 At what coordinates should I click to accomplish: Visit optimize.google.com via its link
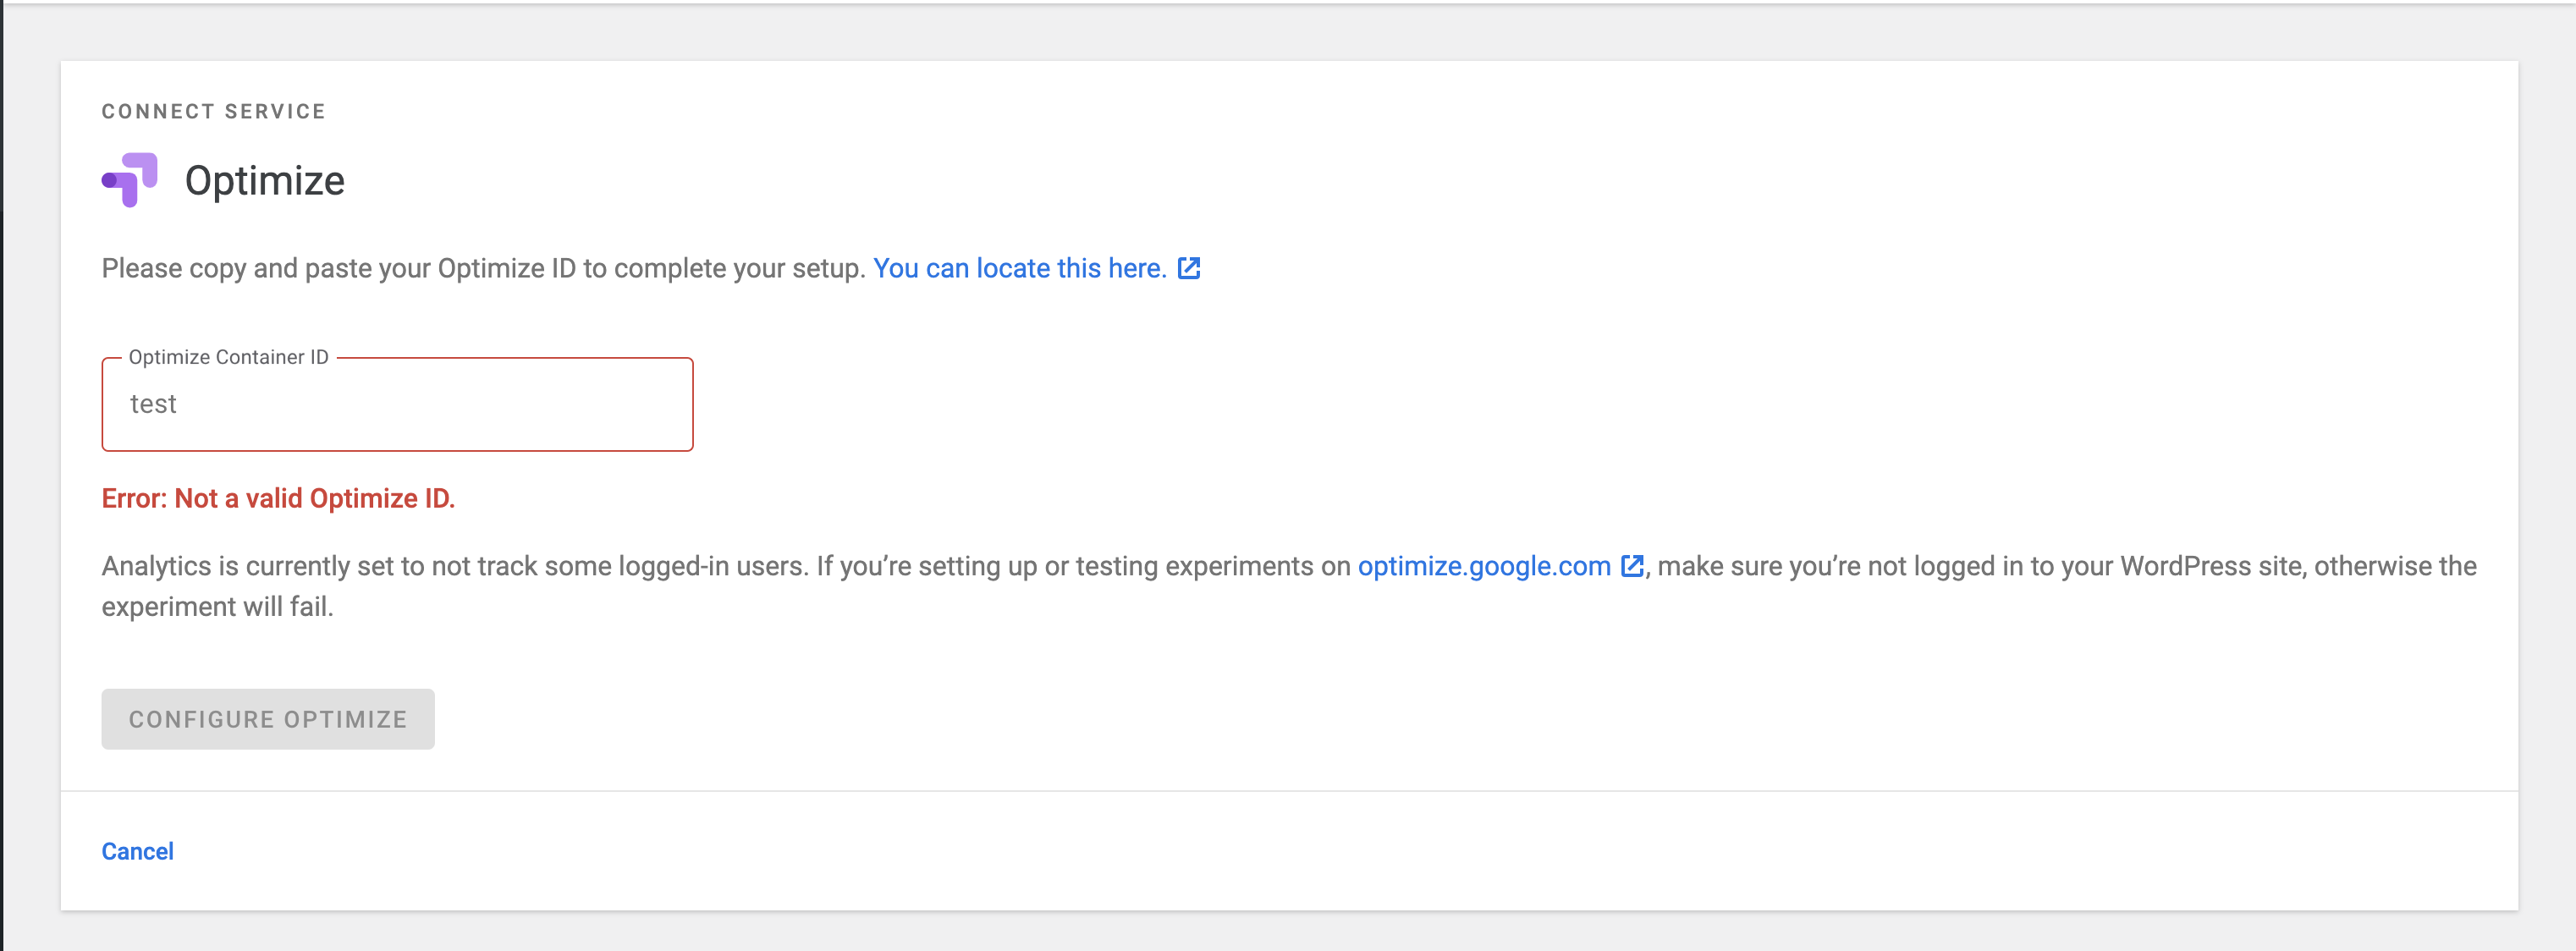pyautogui.click(x=1483, y=566)
